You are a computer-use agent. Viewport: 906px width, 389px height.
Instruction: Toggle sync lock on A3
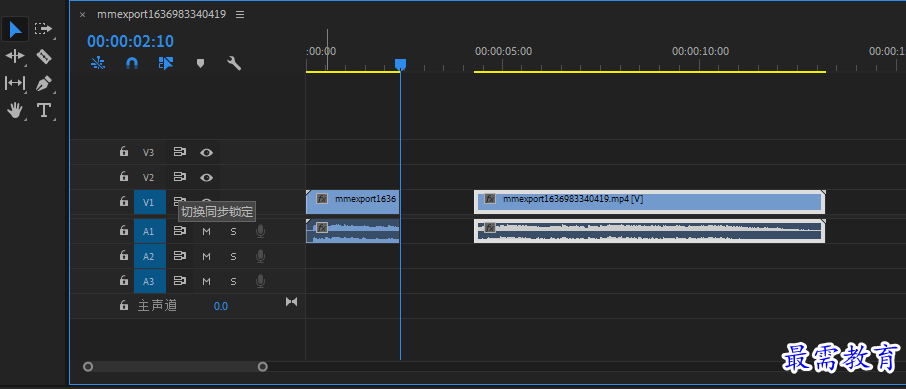[180, 281]
